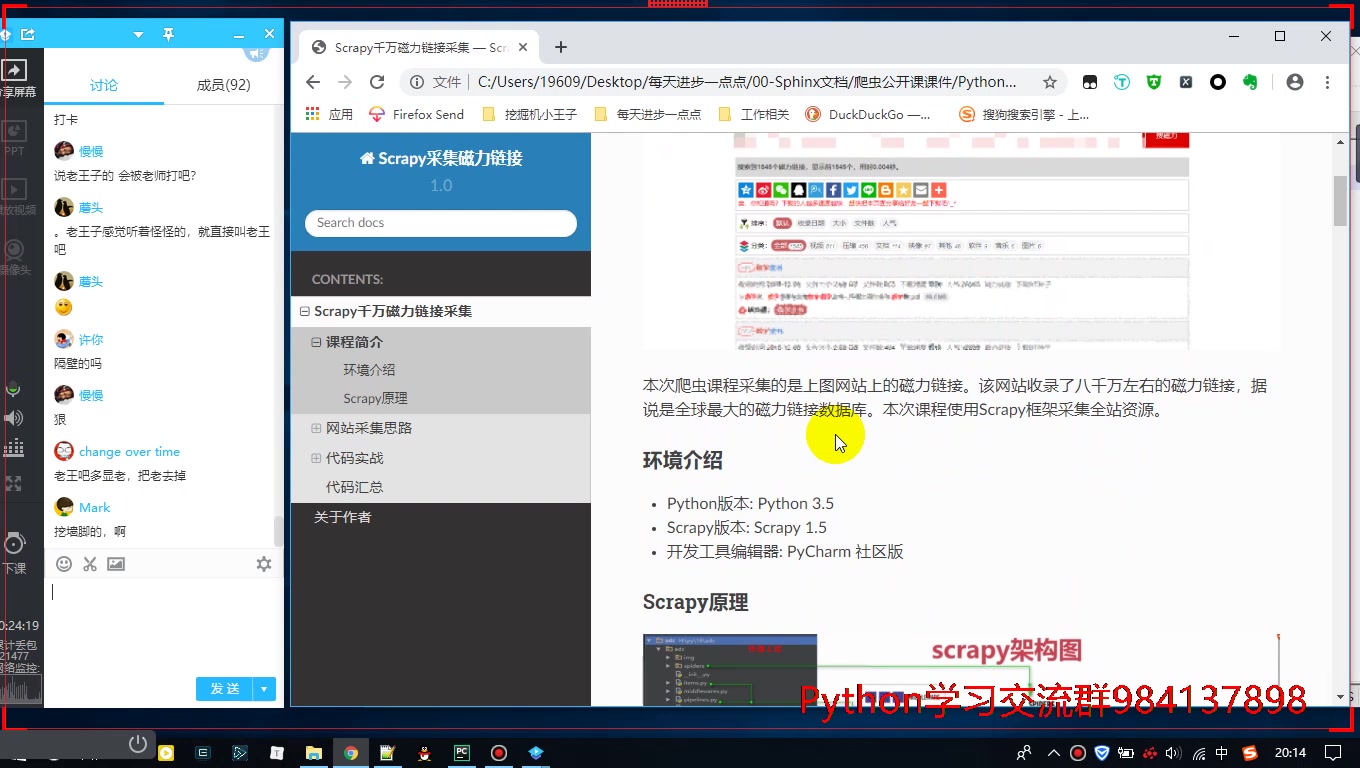Open chat settings gear icon

point(264,564)
